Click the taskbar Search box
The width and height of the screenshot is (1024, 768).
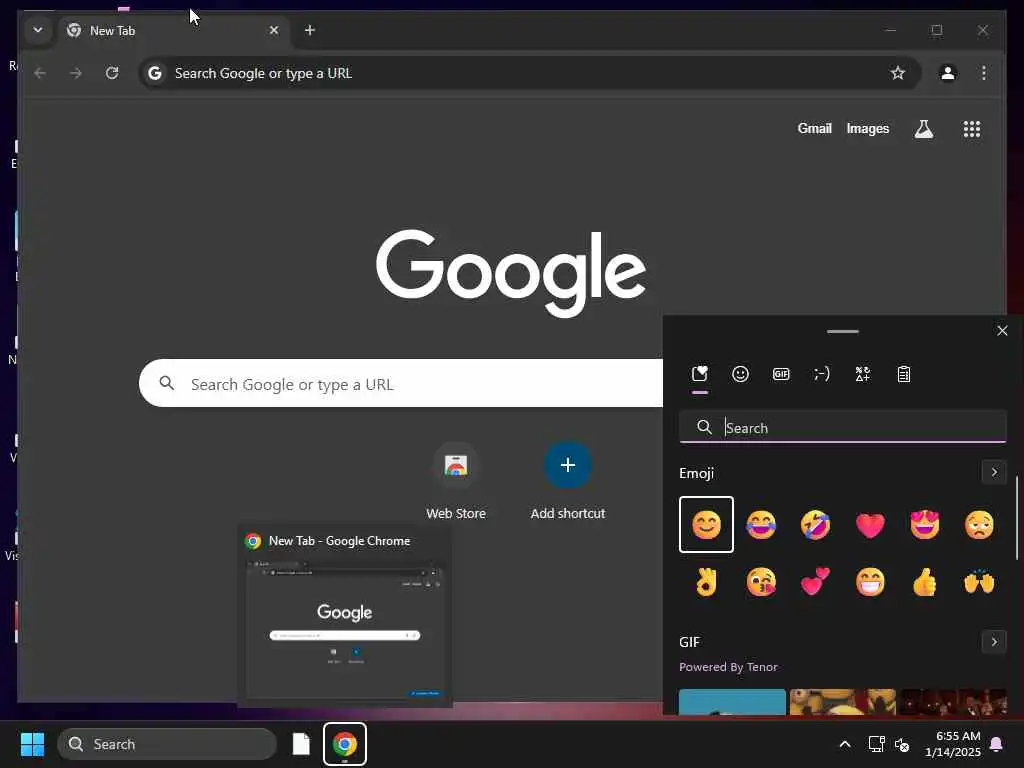pyautogui.click(x=167, y=744)
